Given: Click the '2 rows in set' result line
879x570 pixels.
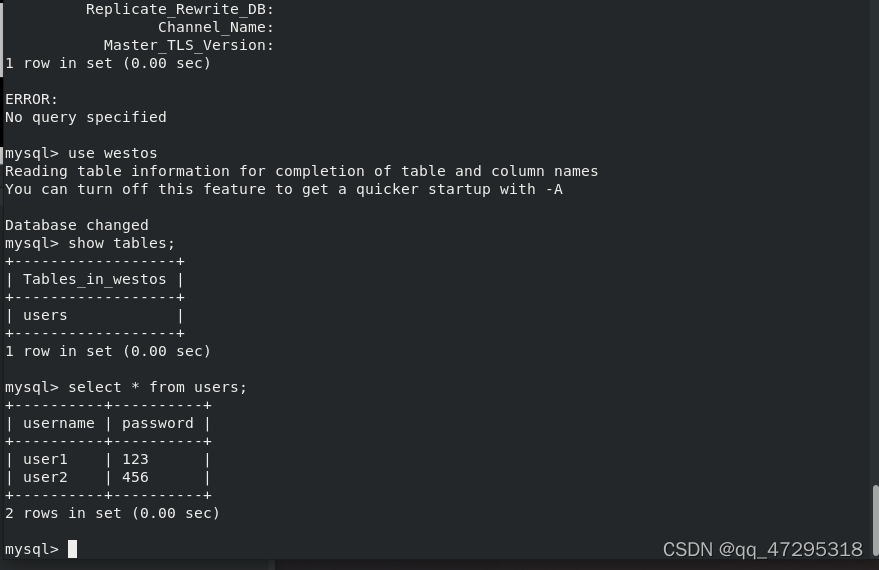Looking at the screenshot, I should [113, 513].
